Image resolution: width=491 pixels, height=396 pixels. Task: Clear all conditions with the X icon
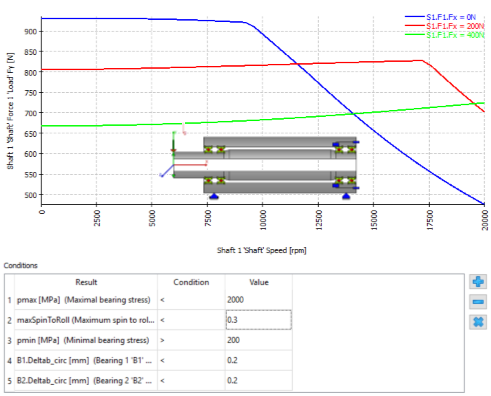click(478, 322)
